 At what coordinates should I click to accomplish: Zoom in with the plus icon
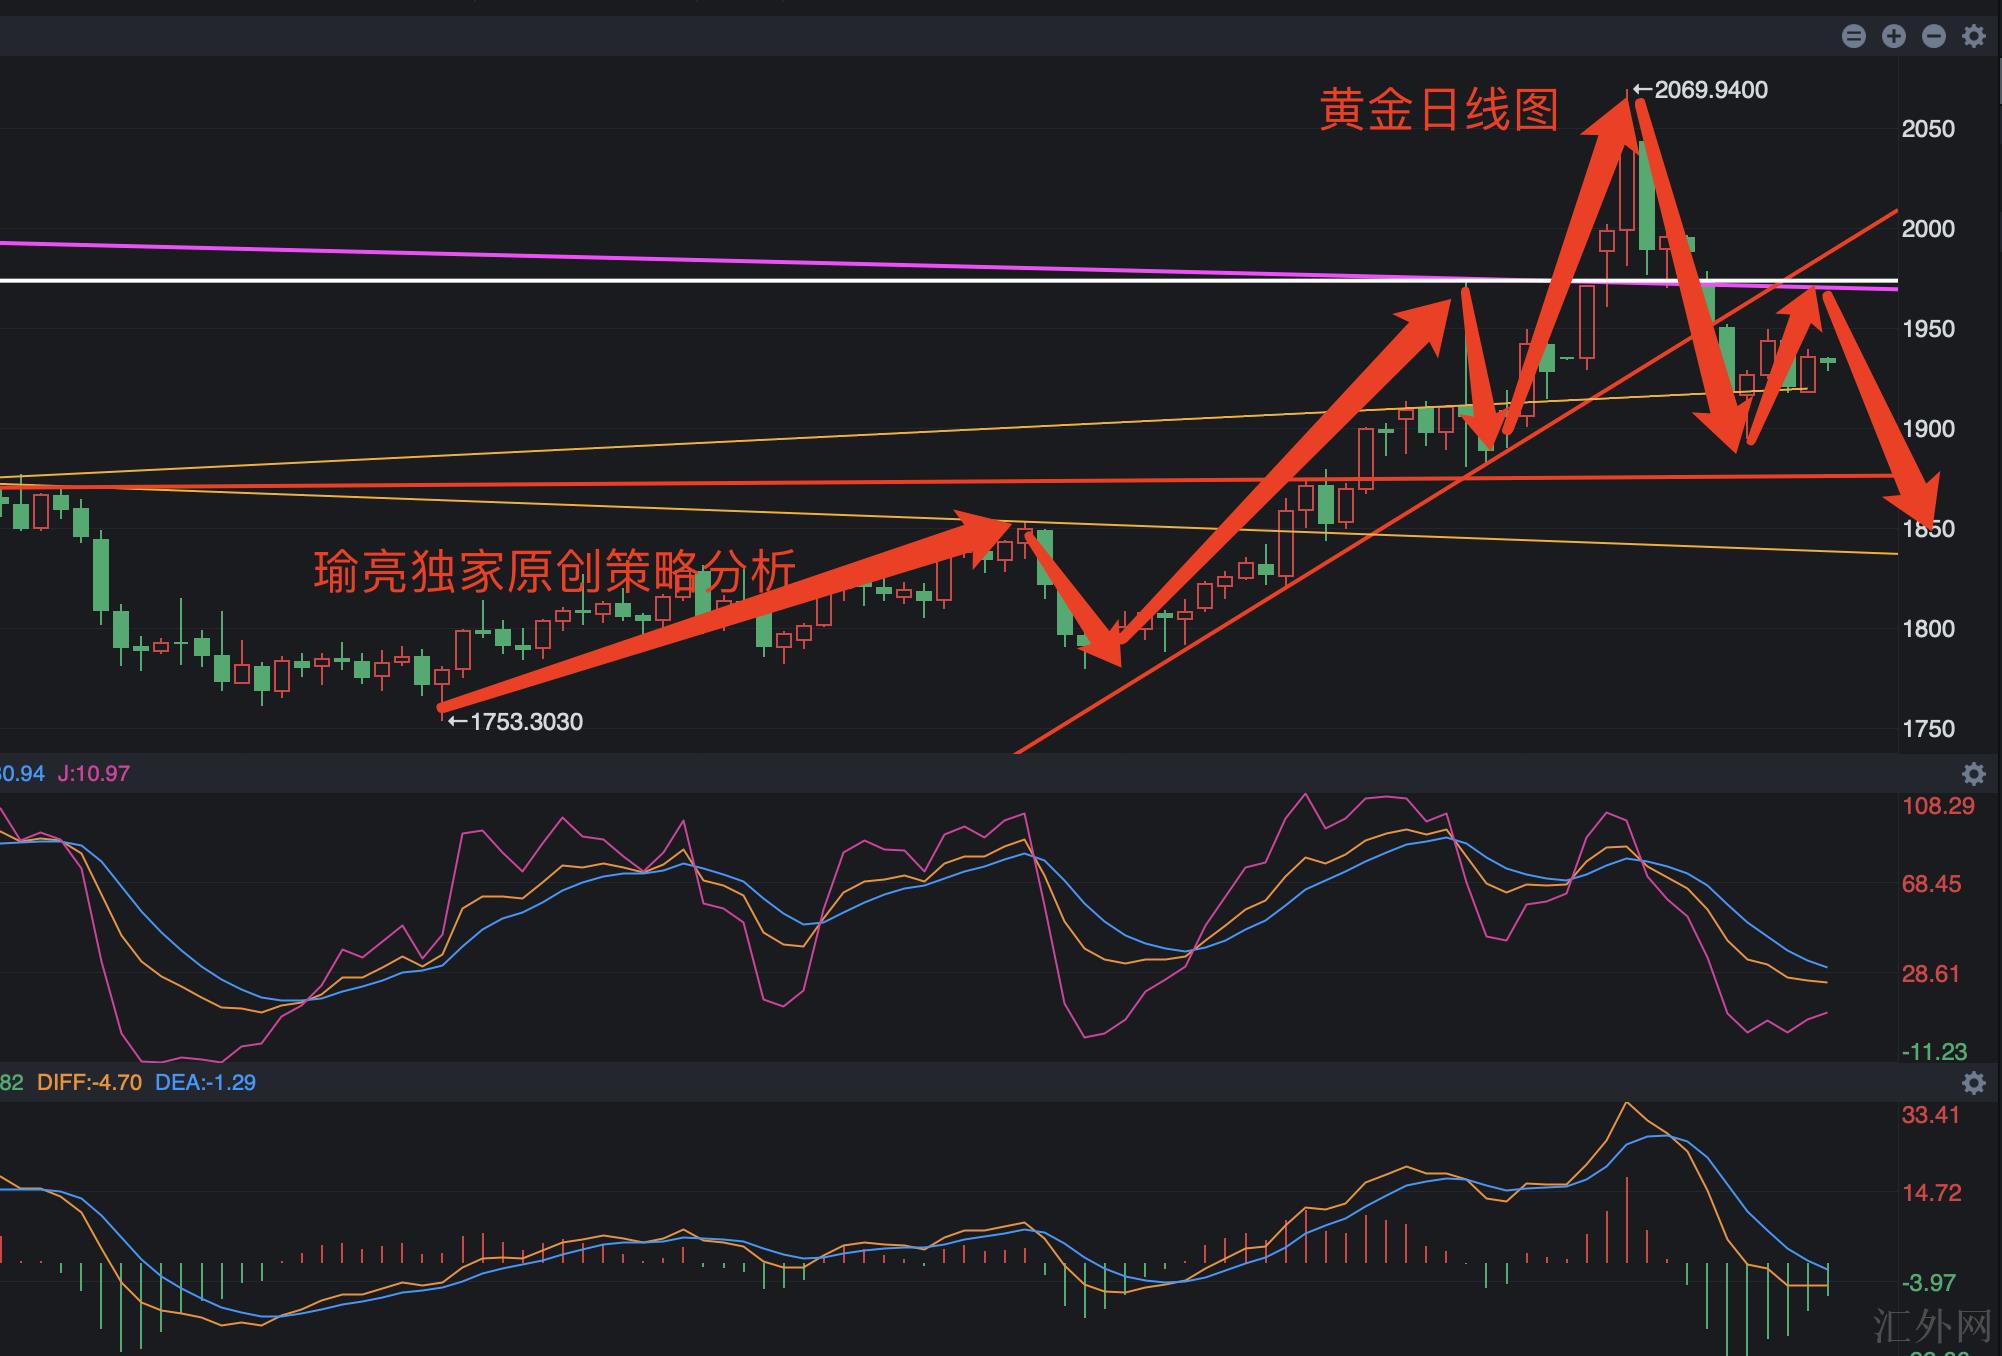[1893, 37]
